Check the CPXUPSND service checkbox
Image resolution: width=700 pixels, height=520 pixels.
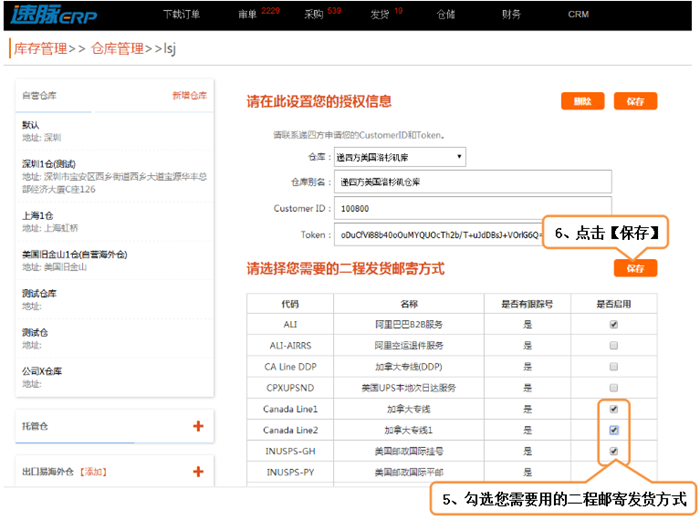[x=613, y=387]
